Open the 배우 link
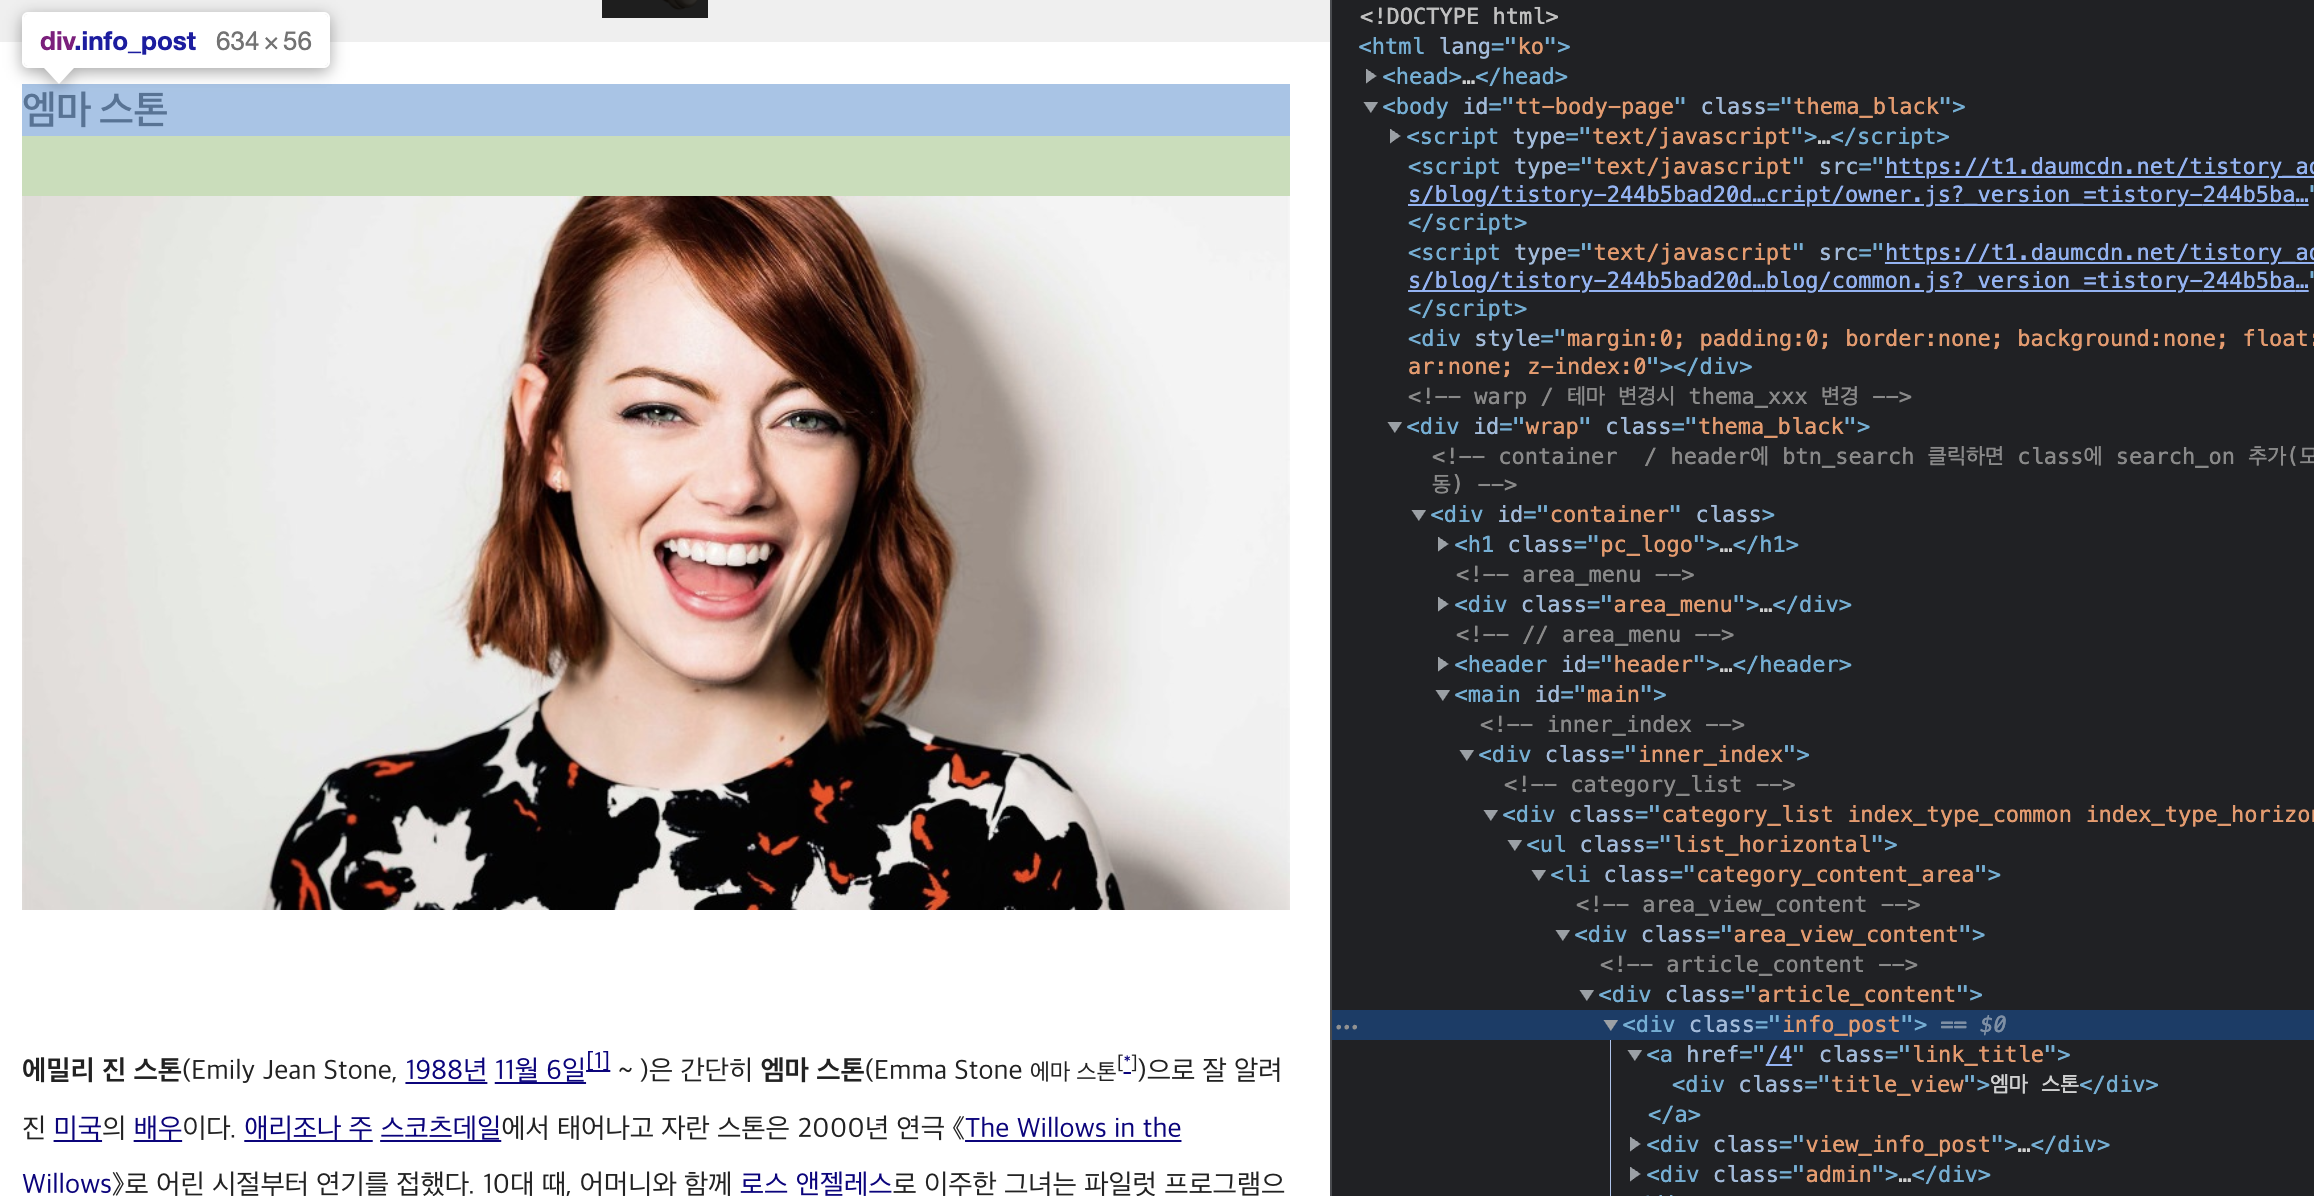Image resolution: width=2314 pixels, height=1196 pixels. (x=158, y=1128)
